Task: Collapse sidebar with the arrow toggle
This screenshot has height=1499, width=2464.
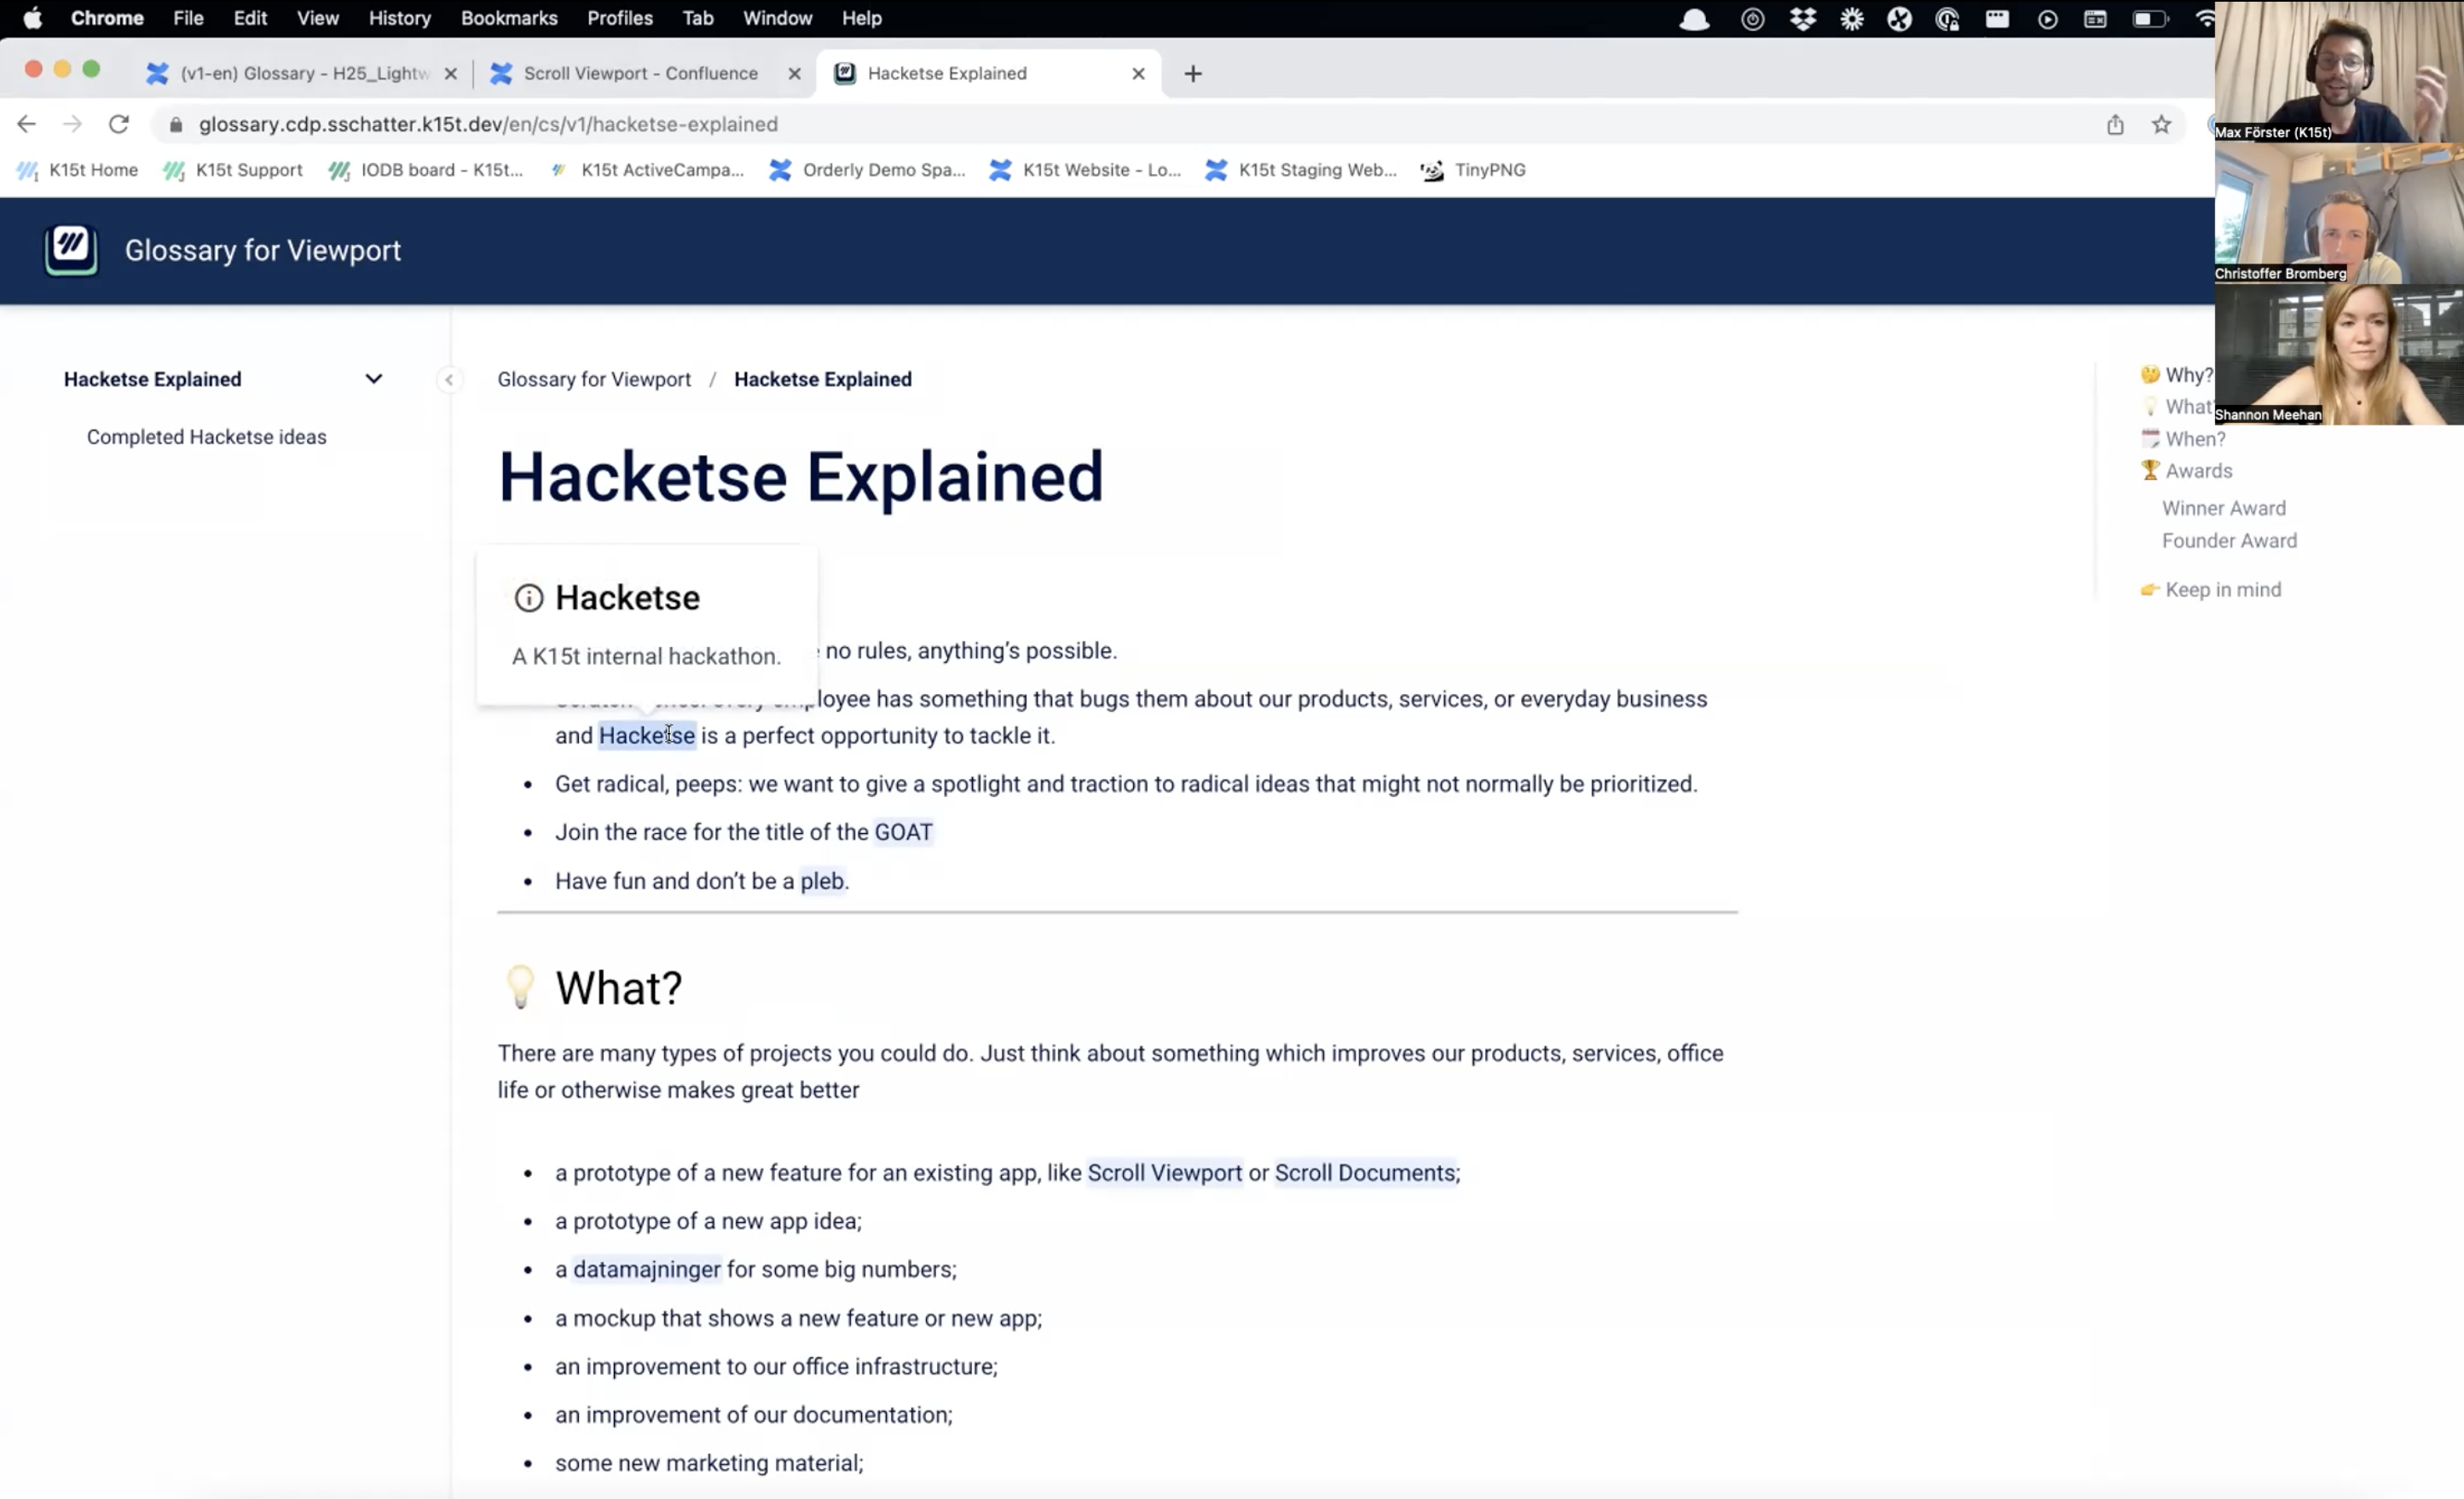Action: click(x=449, y=380)
